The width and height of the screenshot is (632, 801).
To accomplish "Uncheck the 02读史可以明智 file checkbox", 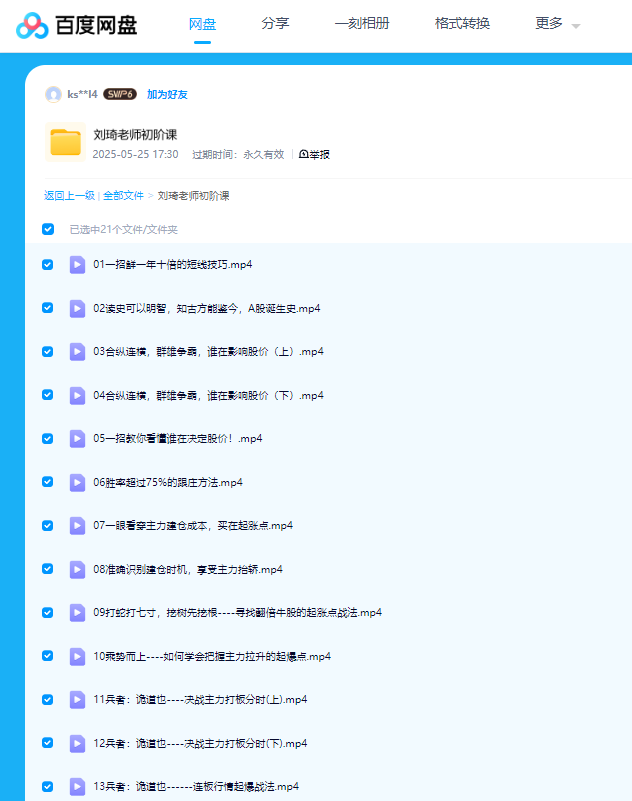I will pyautogui.click(x=48, y=308).
